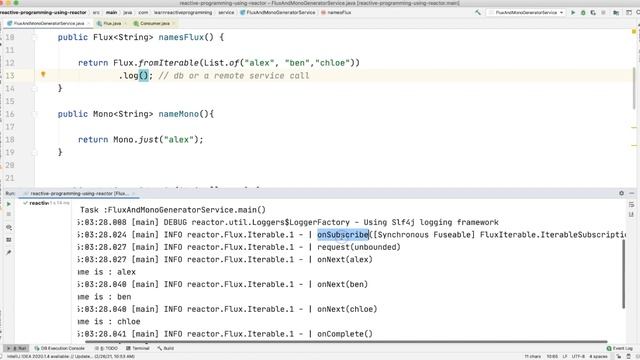Image resolution: width=640 pixels, height=360 pixels.
Task: Click the UTF-8 encoding in the status bar
Action: pyautogui.click(x=578, y=357)
